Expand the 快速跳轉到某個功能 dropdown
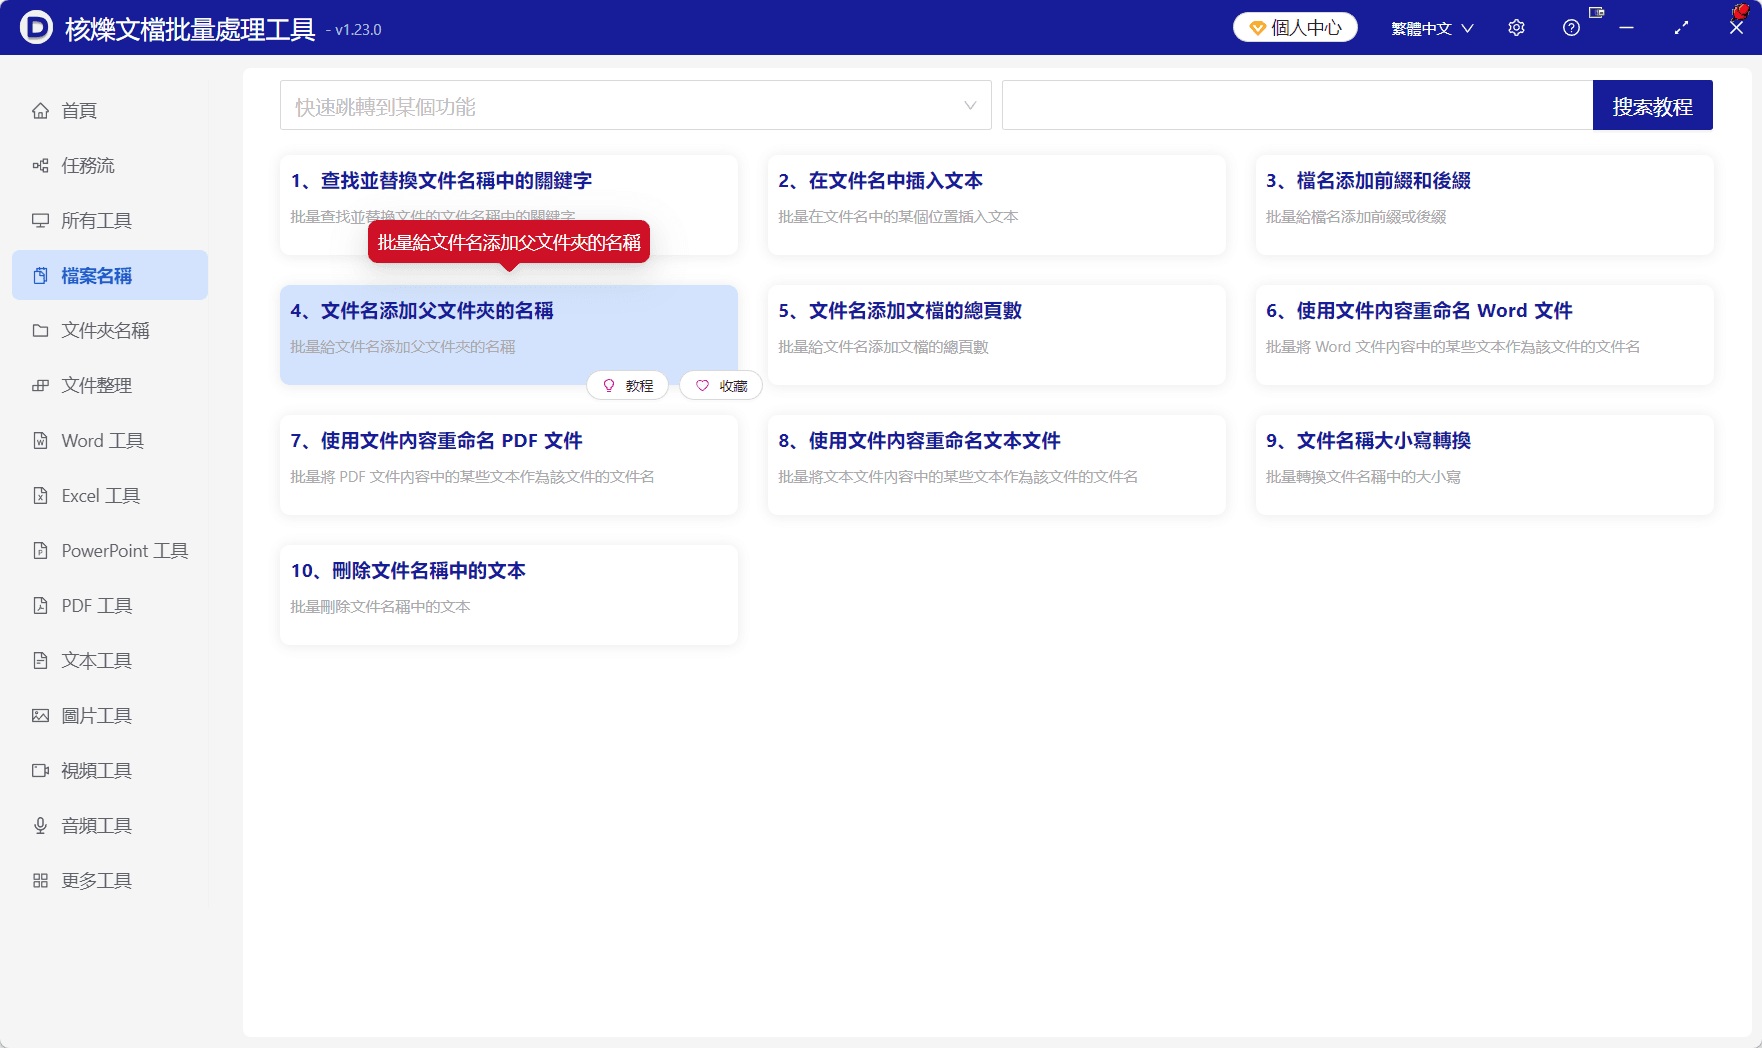The image size is (1762, 1048). [x=636, y=105]
